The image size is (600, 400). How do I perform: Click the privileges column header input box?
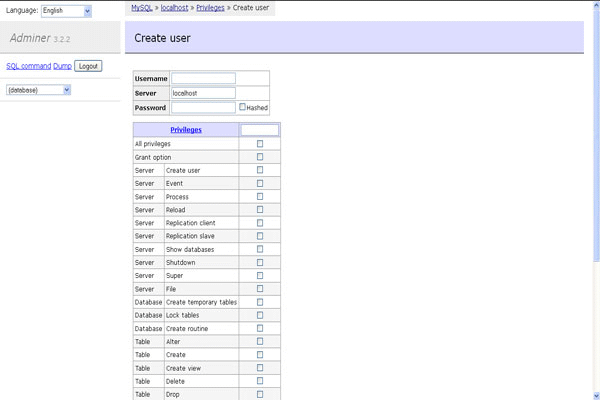tap(260, 130)
